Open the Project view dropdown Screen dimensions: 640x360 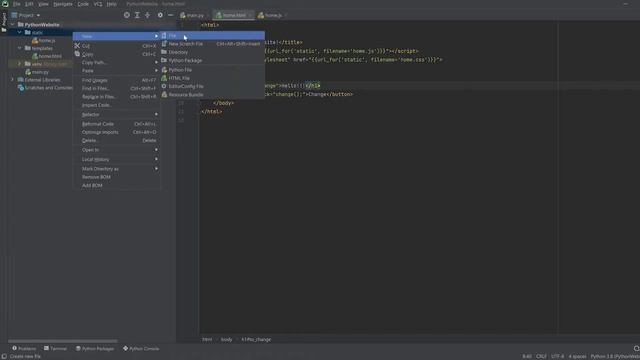point(26,15)
